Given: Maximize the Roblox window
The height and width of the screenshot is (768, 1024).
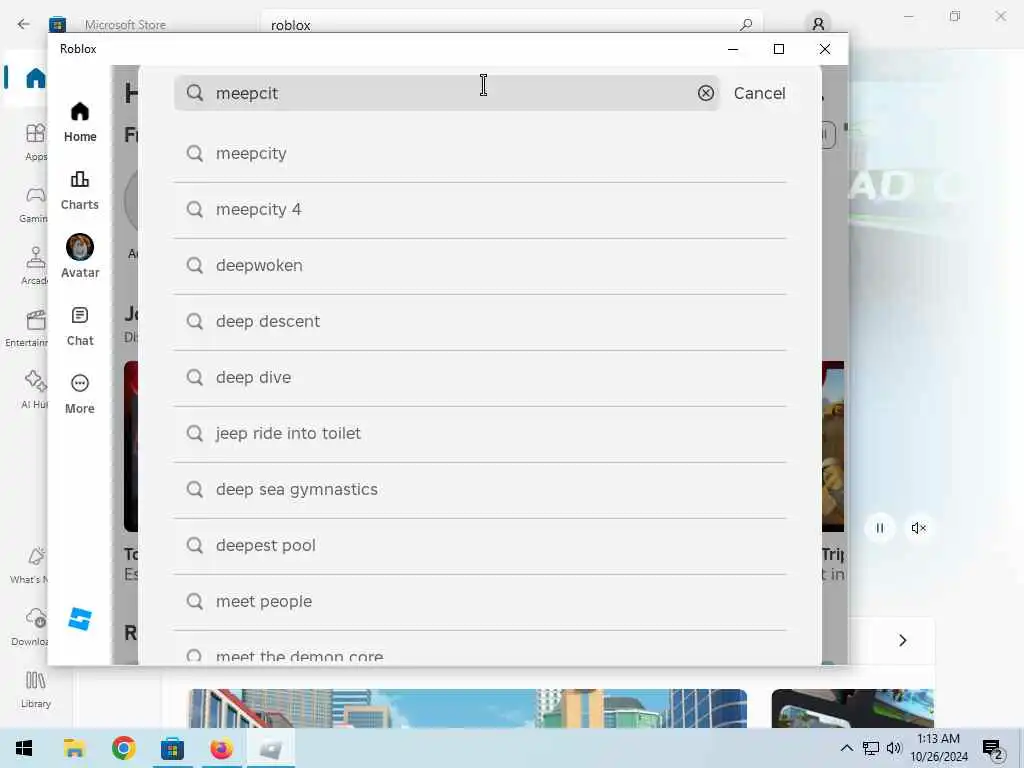Looking at the screenshot, I should pos(778,49).
